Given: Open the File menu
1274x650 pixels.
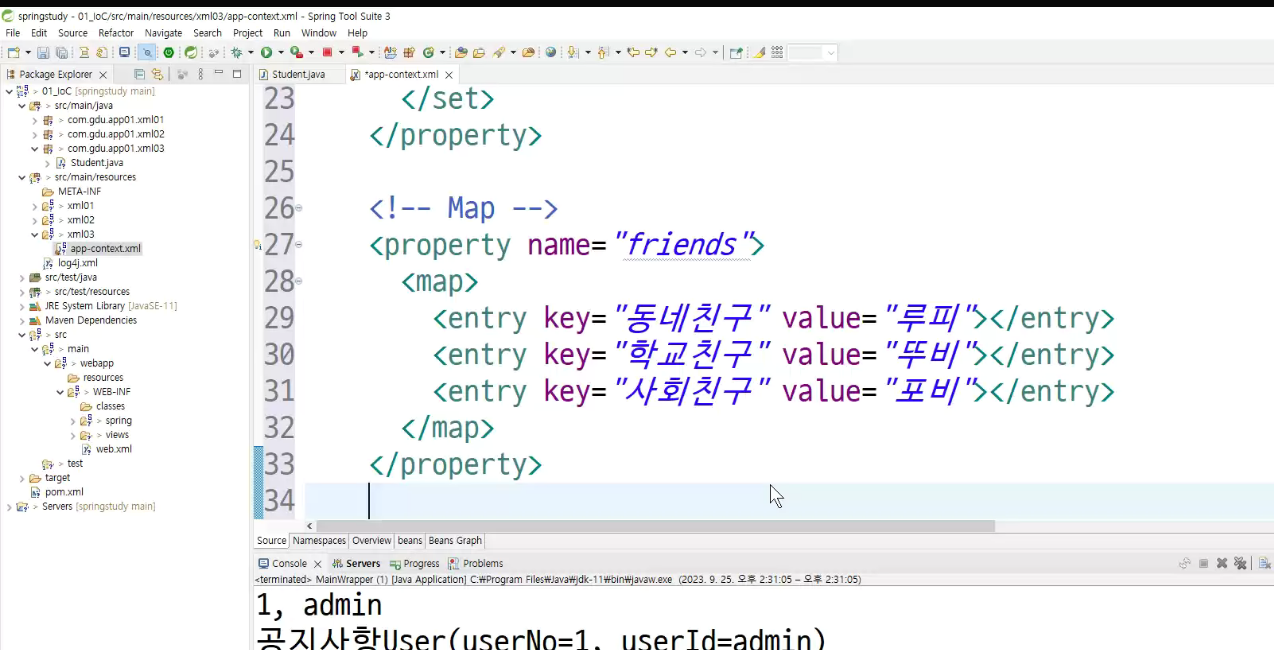Looking at the screenshot, I should coord(13,33).
